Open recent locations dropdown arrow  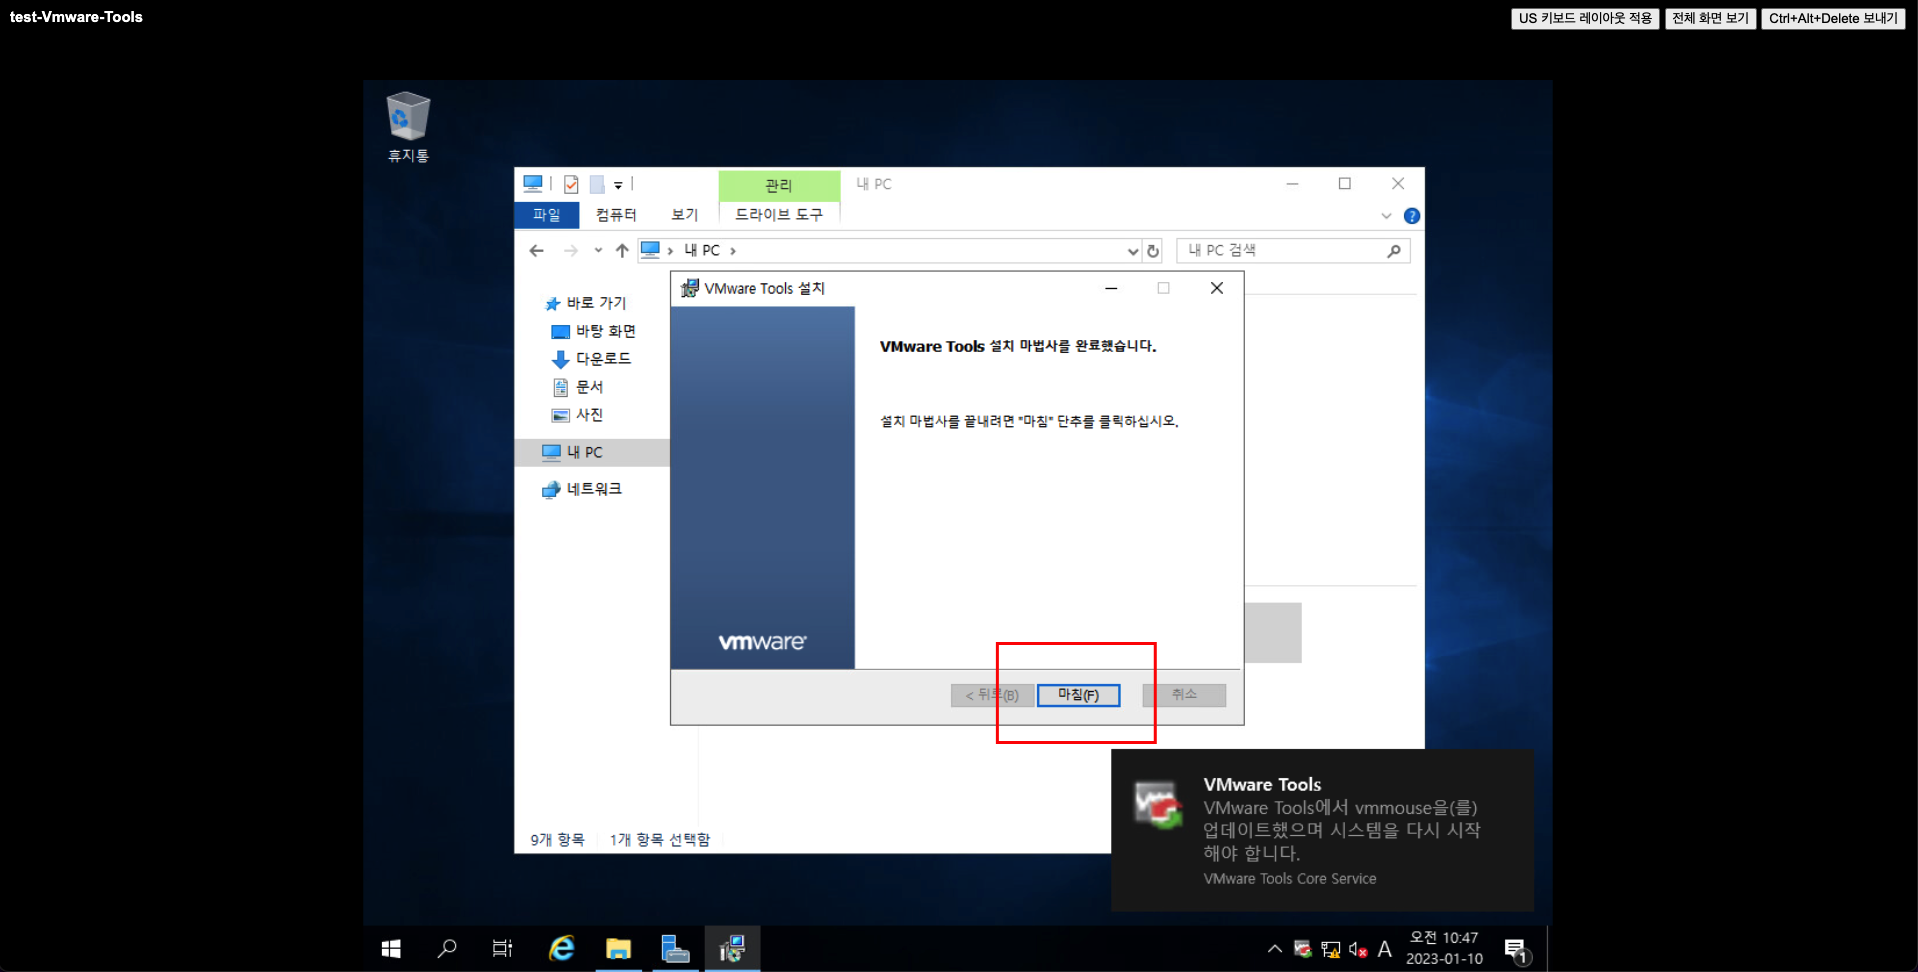[x=598, y=251]
